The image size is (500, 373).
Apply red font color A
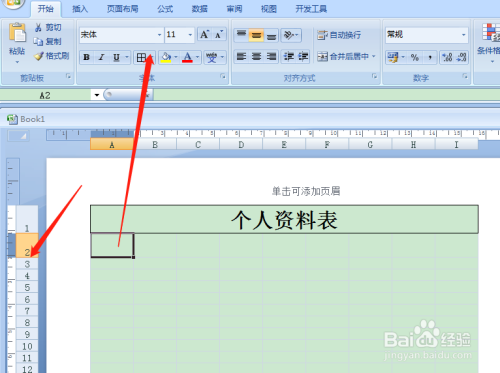[x=187, y=57]
